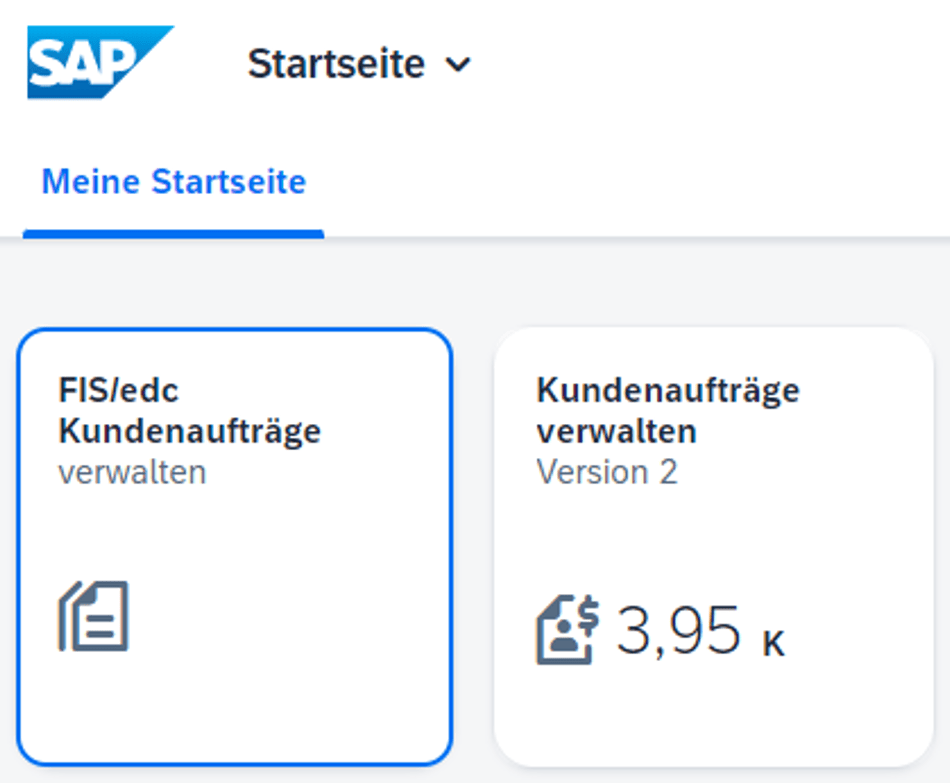Click the digits 3,95 in the tile
Screen dimensions: 950x783
point(679,631)
